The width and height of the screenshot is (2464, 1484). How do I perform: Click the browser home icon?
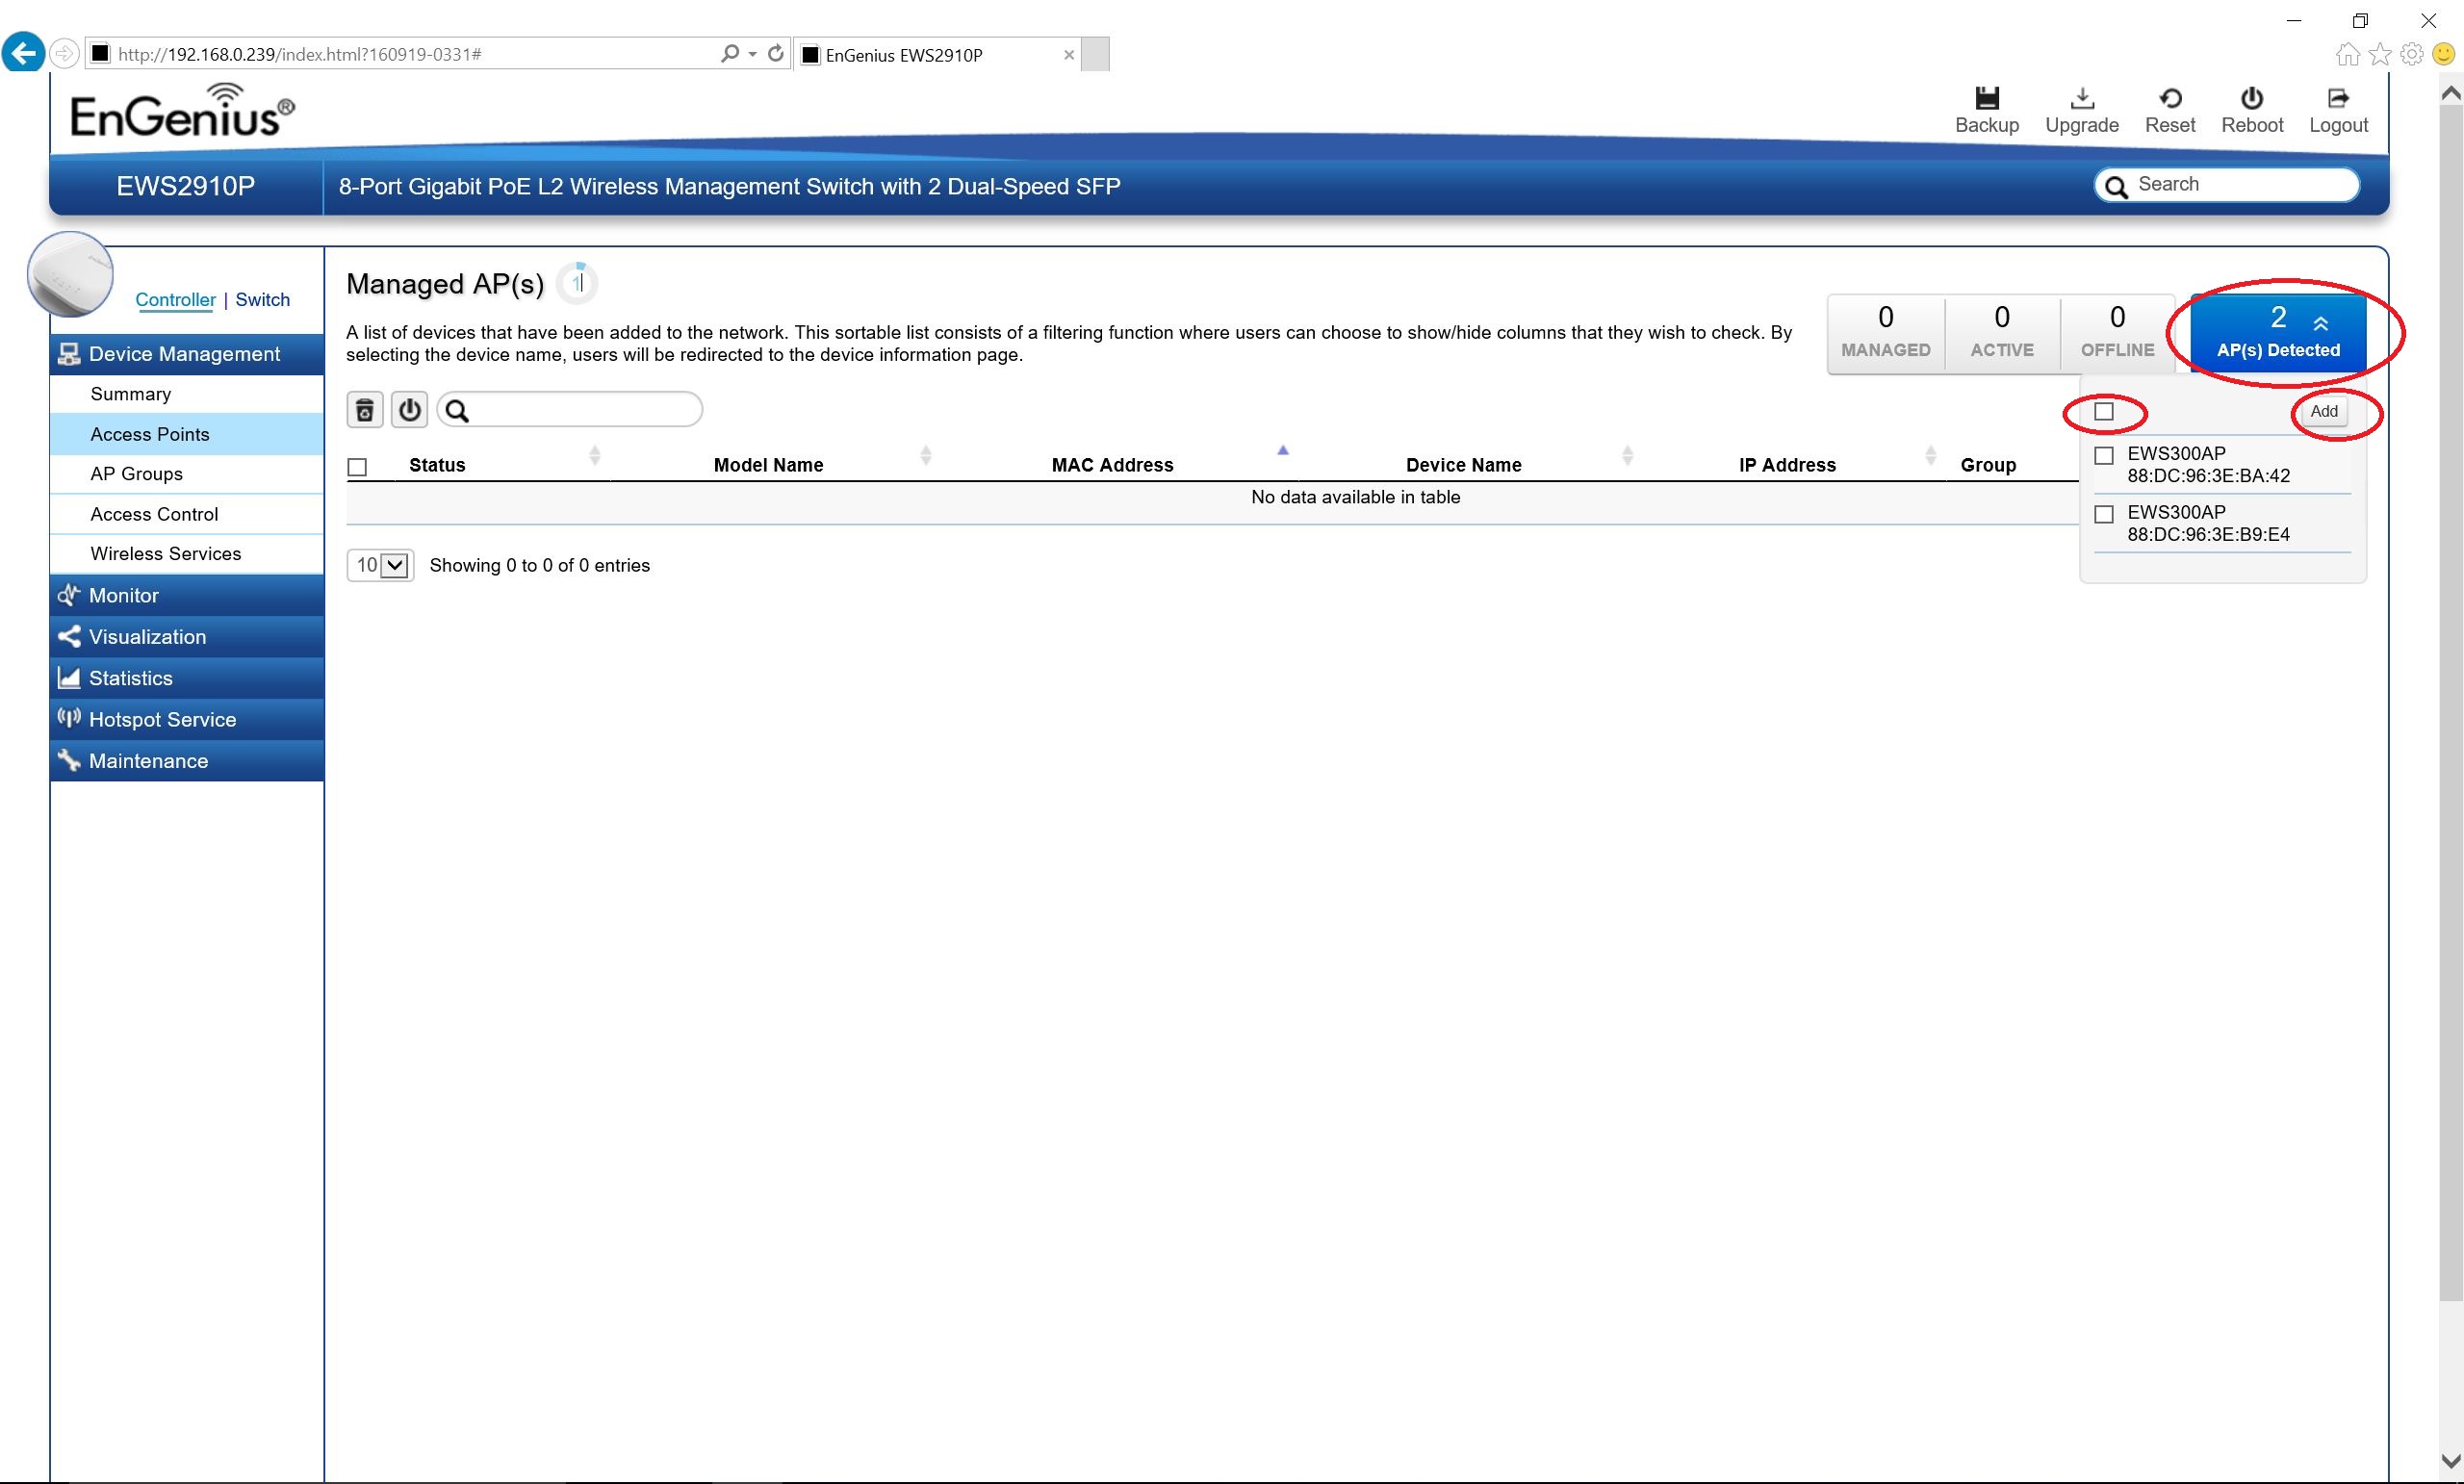pos(2347,54)
